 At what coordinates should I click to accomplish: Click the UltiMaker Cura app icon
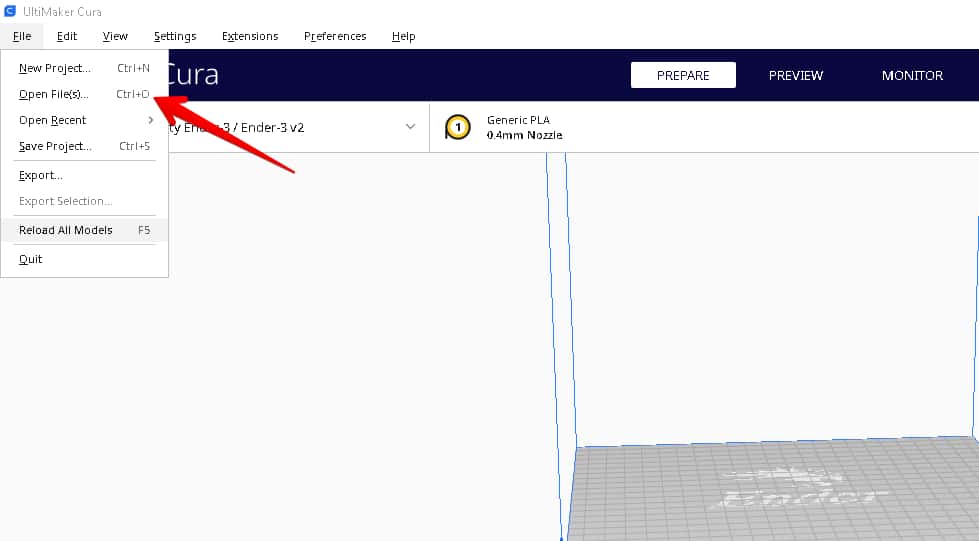point(10,11)
